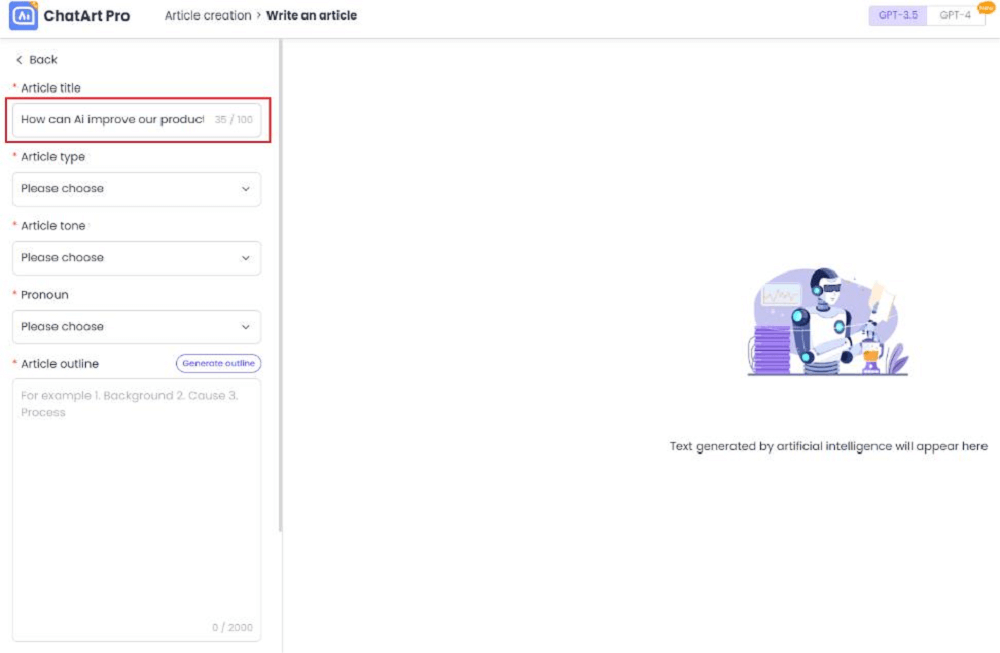This screenshot has height=653, width=1000.
Task: Open the Article type dropdown
Action: coord(136,189)
